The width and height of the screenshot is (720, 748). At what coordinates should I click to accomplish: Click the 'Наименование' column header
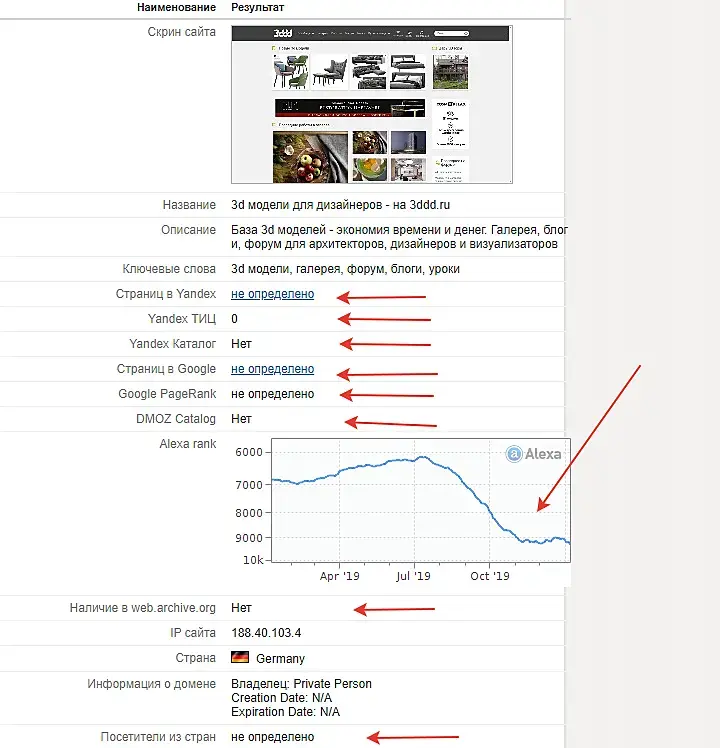(177, 7)
